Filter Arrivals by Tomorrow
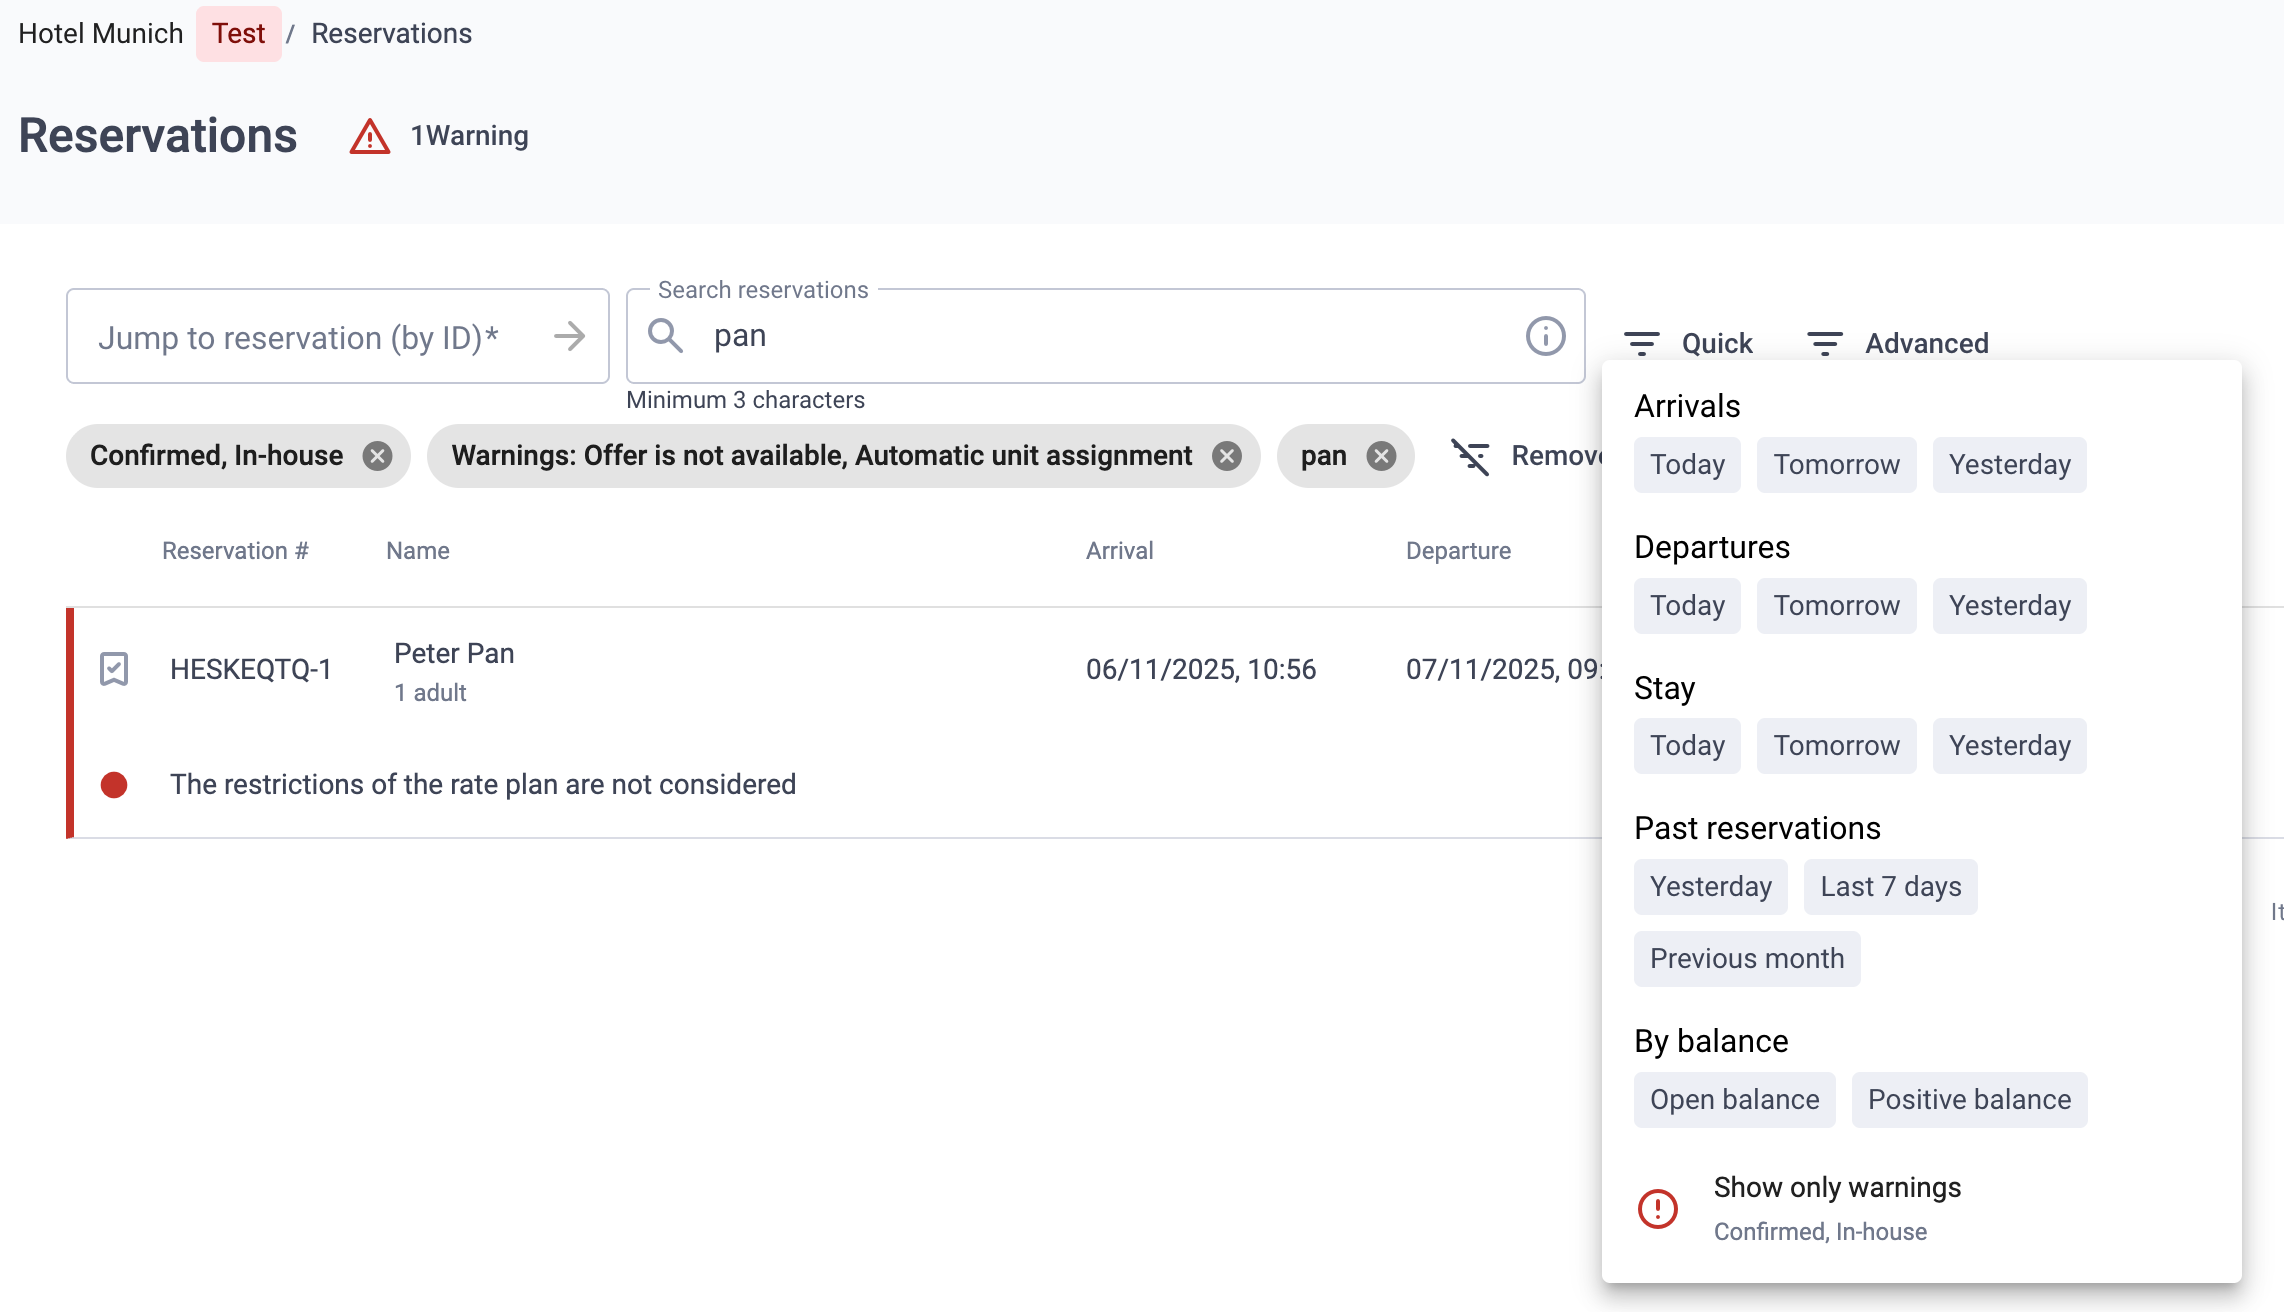Screen dimensions: 2284x1312 [1836, 465]
